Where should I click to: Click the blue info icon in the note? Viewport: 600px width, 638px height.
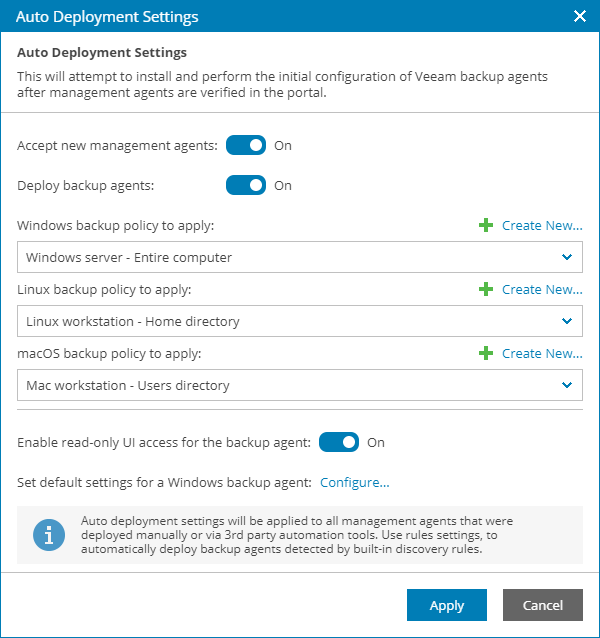point(49,535)
